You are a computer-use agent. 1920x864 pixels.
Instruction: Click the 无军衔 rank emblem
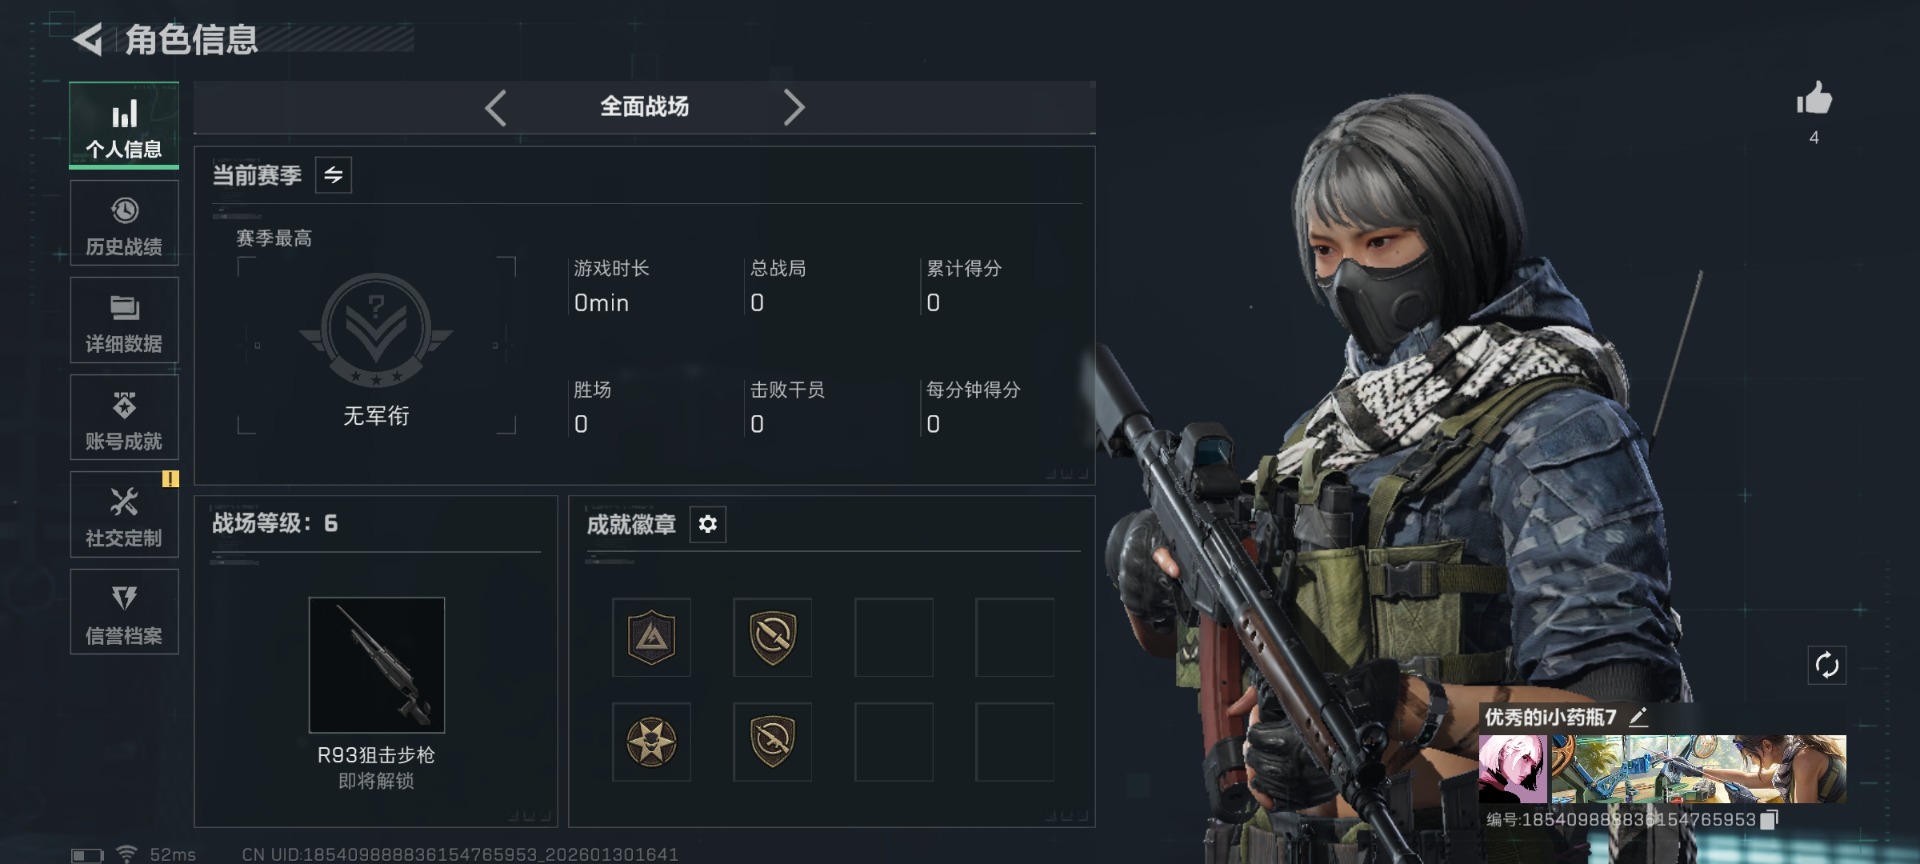(376, 330)
